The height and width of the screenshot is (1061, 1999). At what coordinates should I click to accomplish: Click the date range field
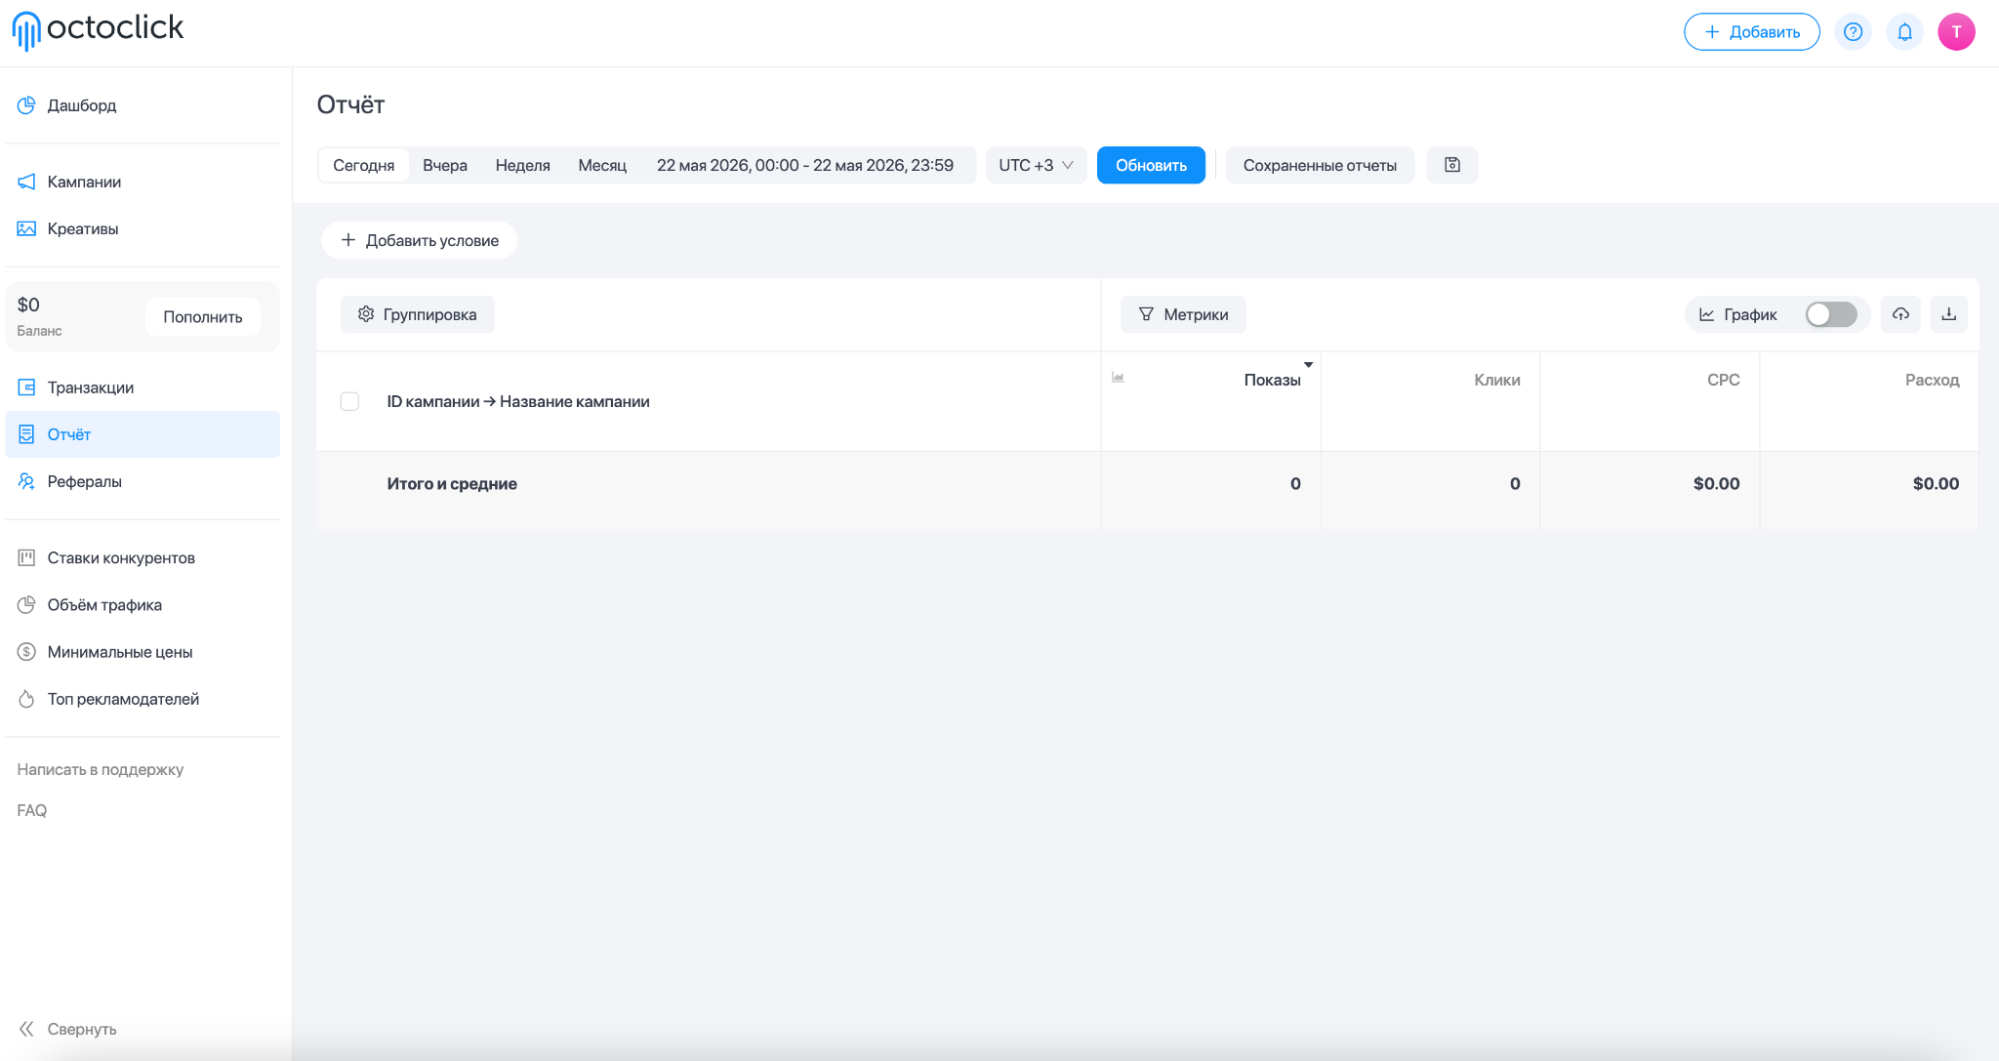[805, 165]
